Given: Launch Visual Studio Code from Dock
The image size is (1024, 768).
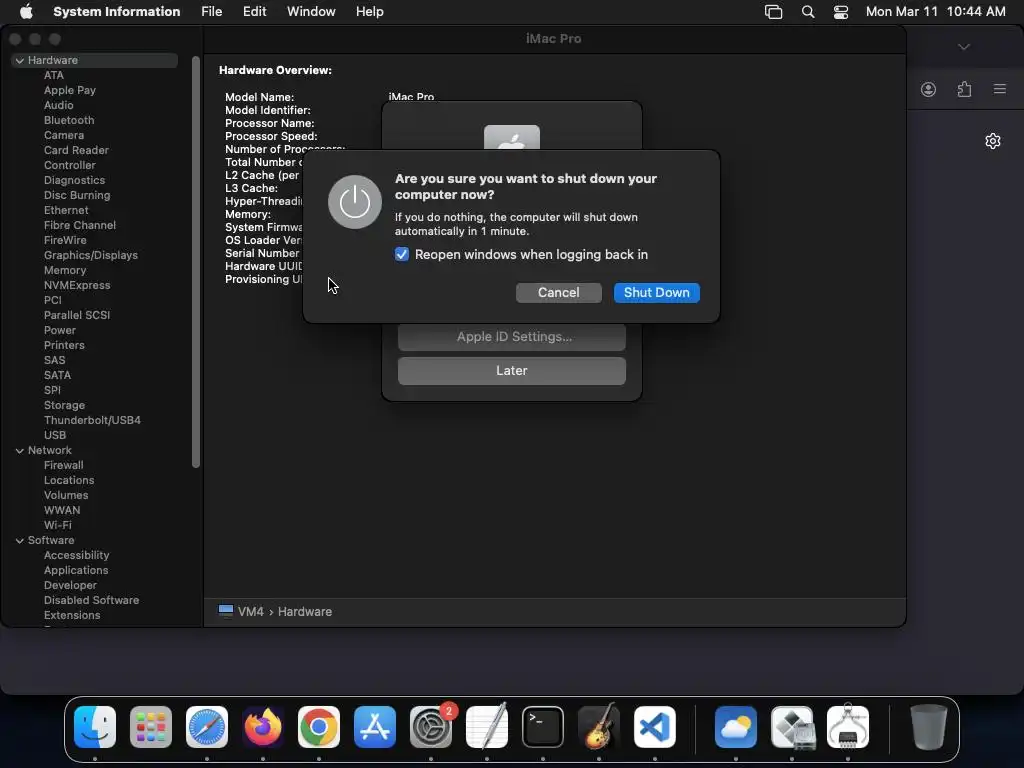Looking at the screenshot, I should pyautogui.click(x=655, y=727).
